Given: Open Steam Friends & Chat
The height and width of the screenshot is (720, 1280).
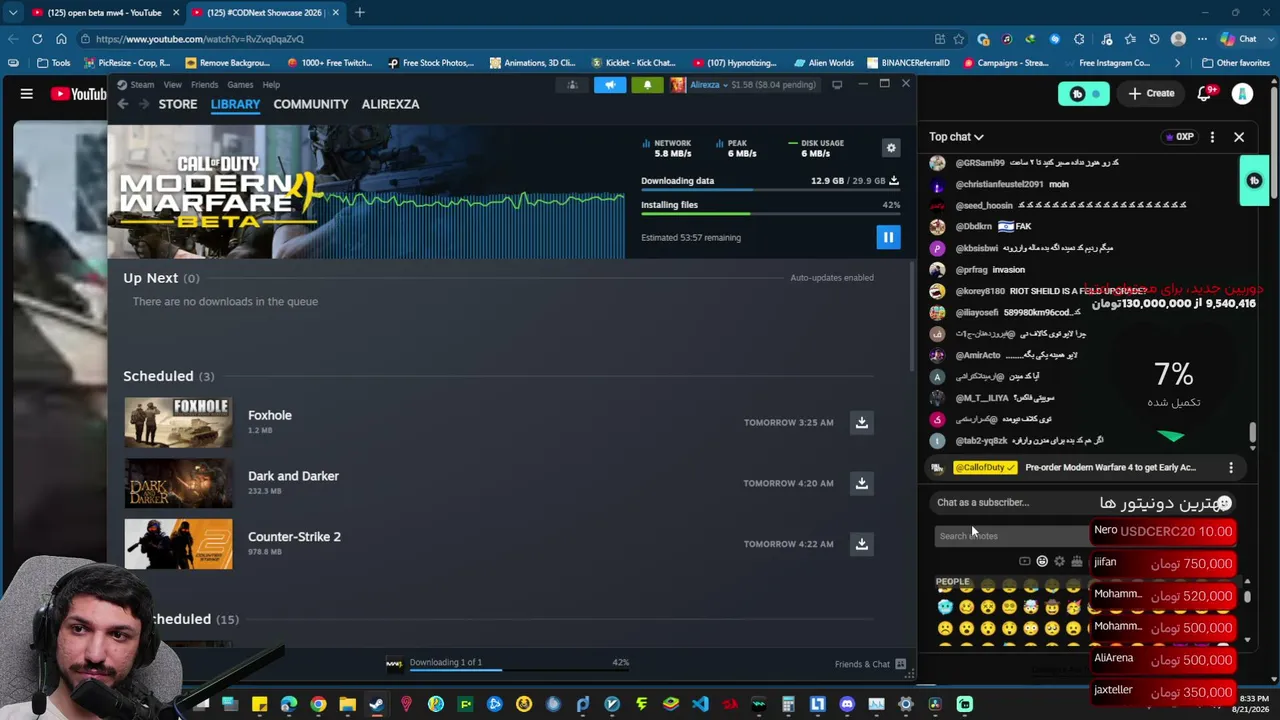Looking at the screenshot, I should (870, 664).
